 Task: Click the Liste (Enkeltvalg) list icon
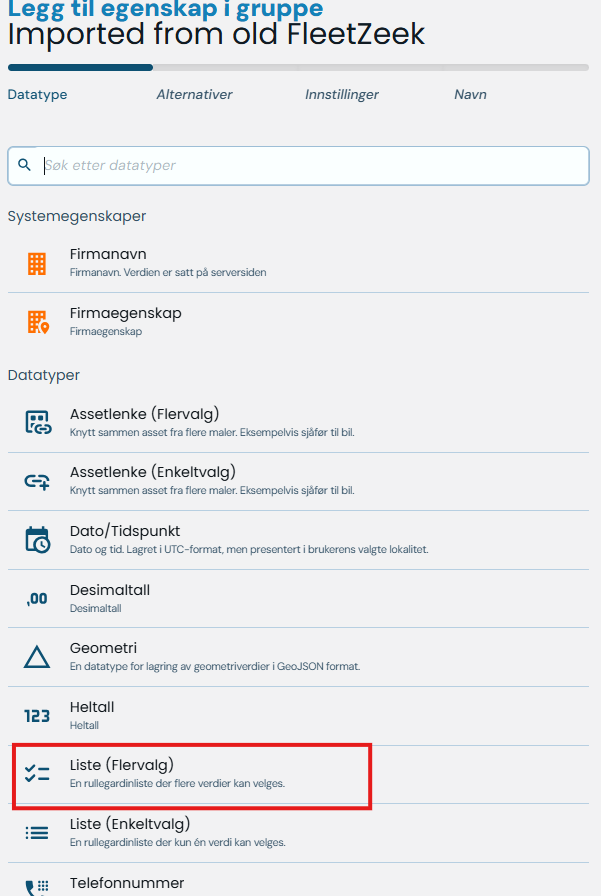(37, 832)
